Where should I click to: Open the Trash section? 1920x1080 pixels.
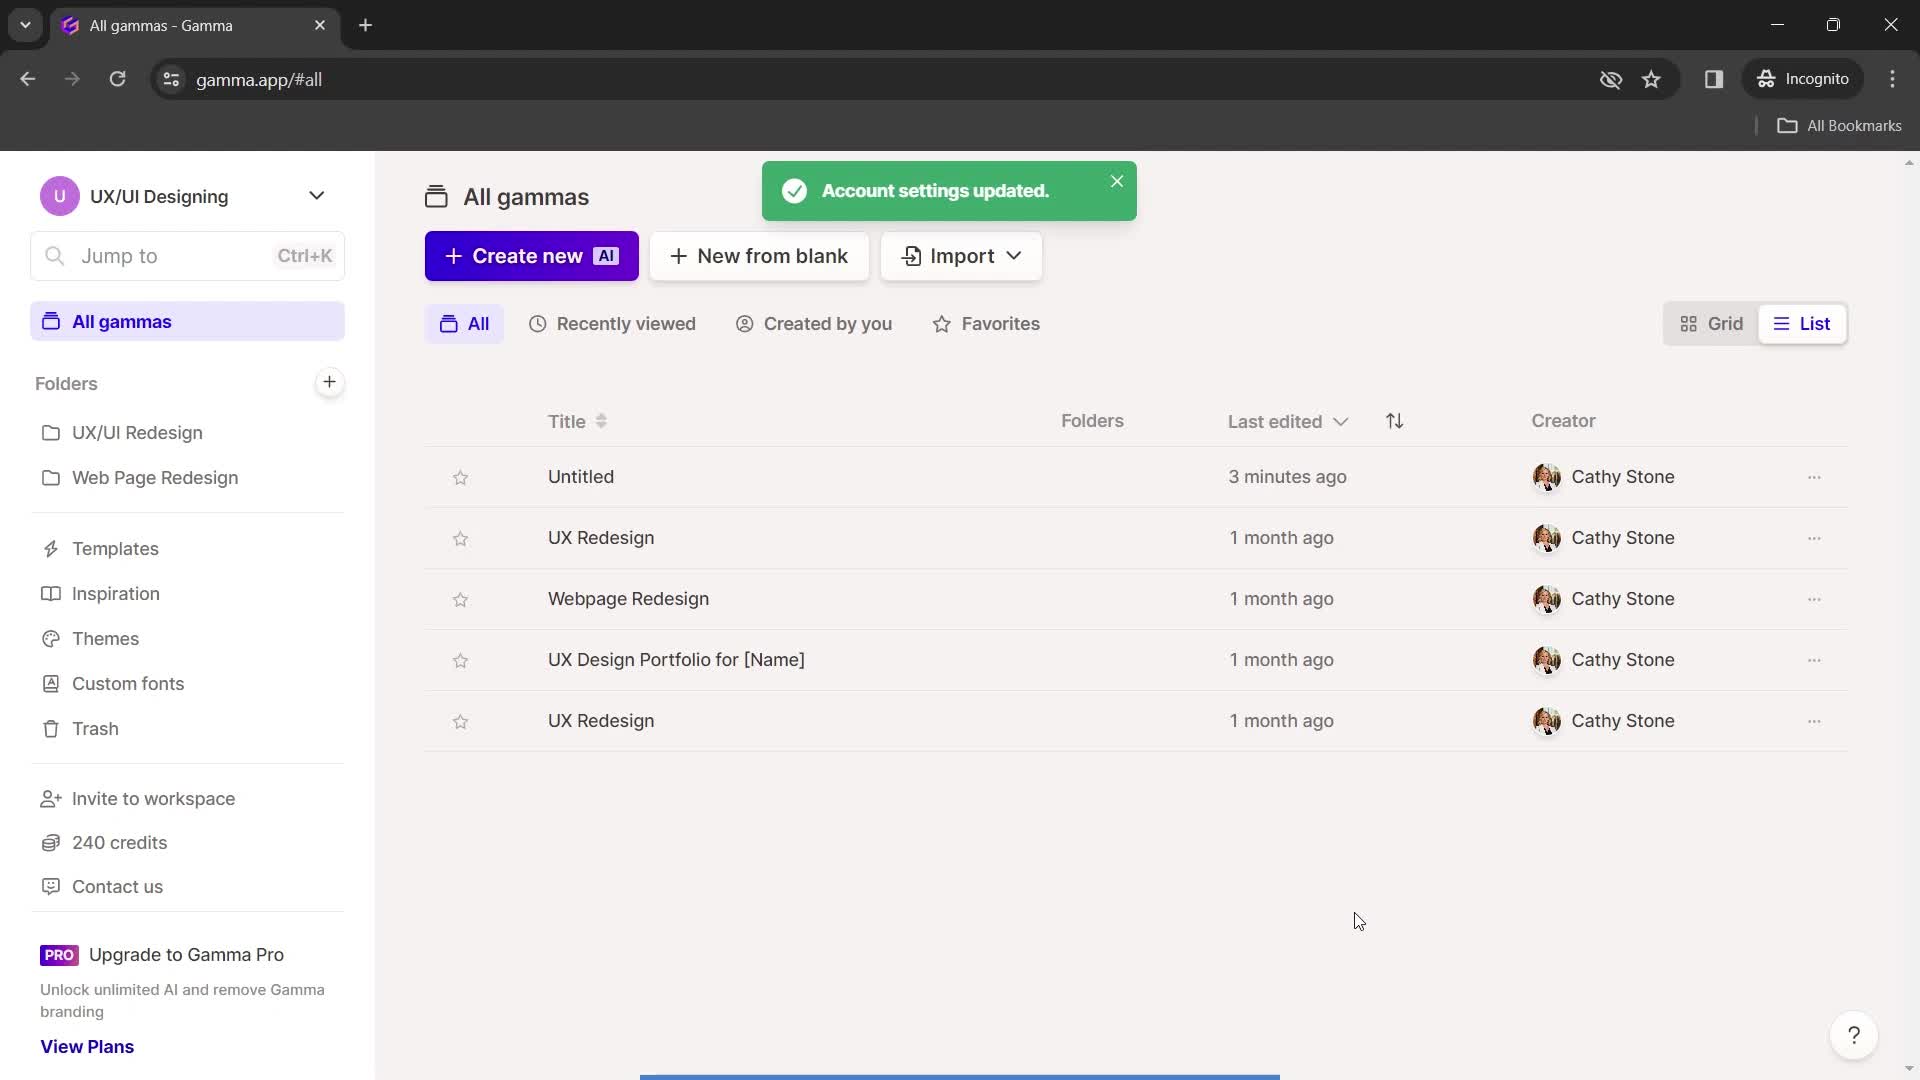point(95,728)
